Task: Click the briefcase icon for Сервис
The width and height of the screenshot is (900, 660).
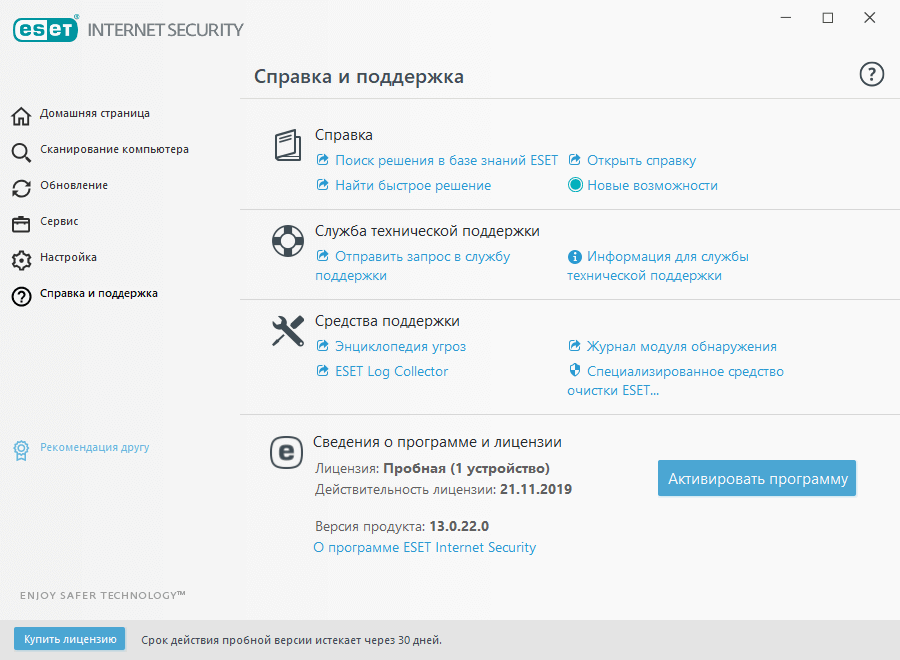Action: (x=21, y=224)
